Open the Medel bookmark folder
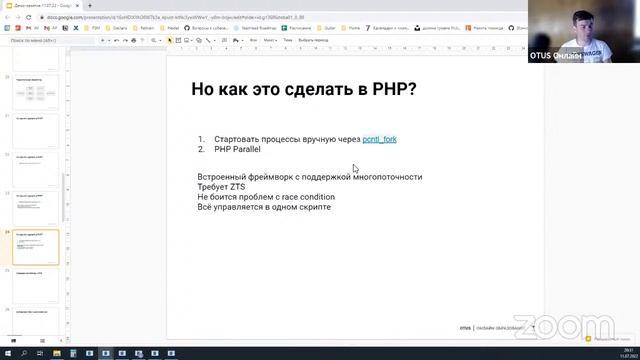 coord(169,28)
